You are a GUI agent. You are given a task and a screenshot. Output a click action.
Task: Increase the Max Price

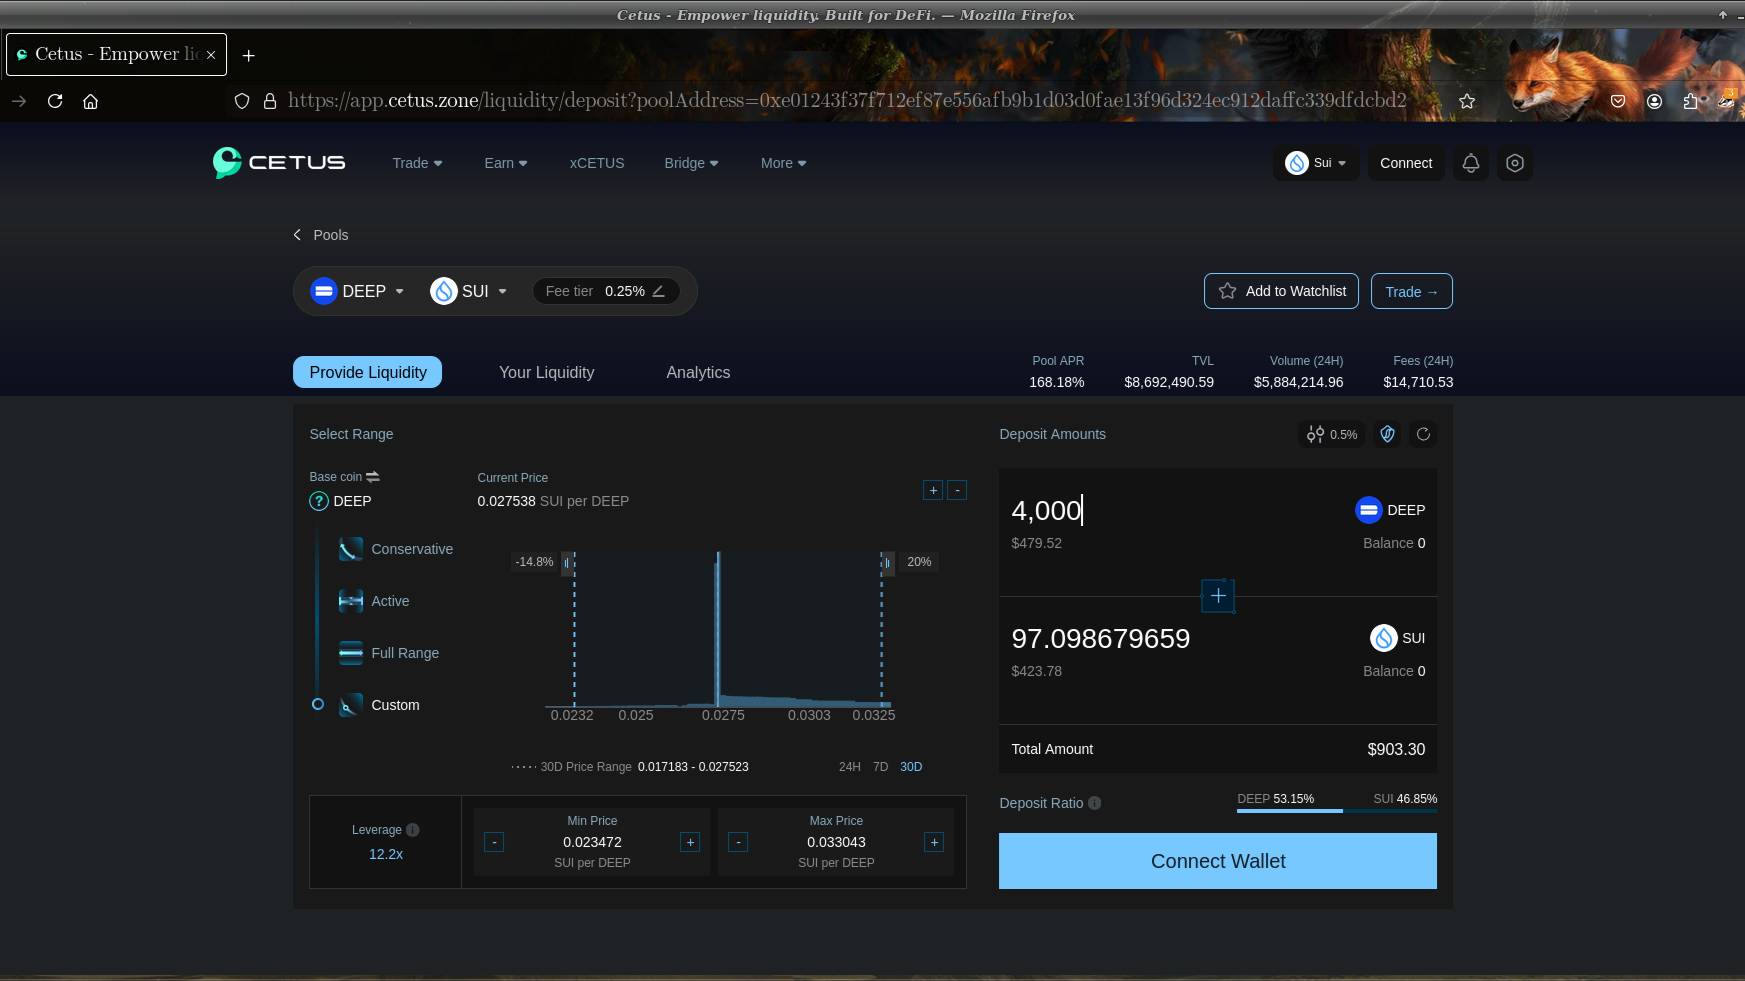tap(934, 842)
